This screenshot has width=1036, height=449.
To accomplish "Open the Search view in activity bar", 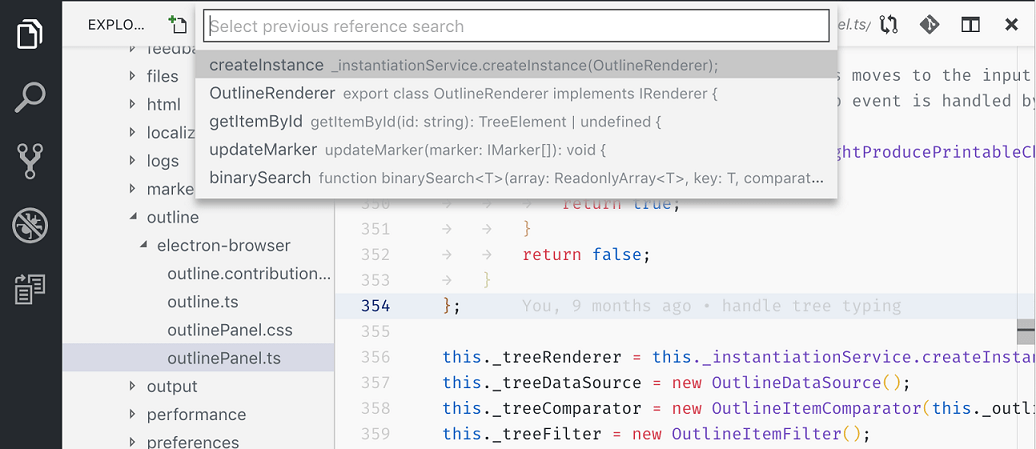I will (30, 97).
